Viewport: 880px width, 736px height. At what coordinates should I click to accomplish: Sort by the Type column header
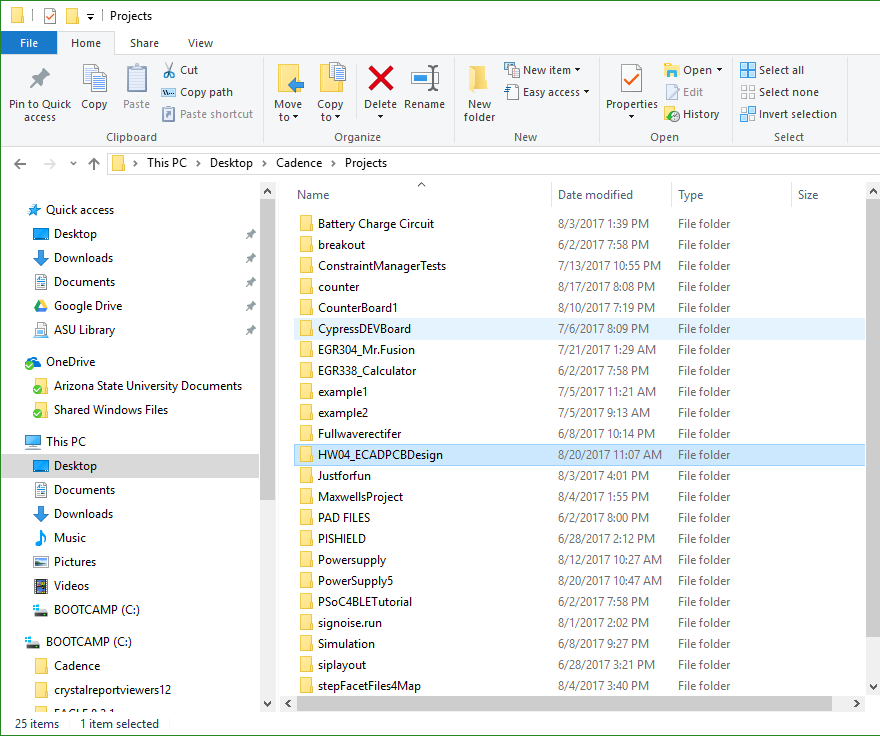(x=690, y=195)
